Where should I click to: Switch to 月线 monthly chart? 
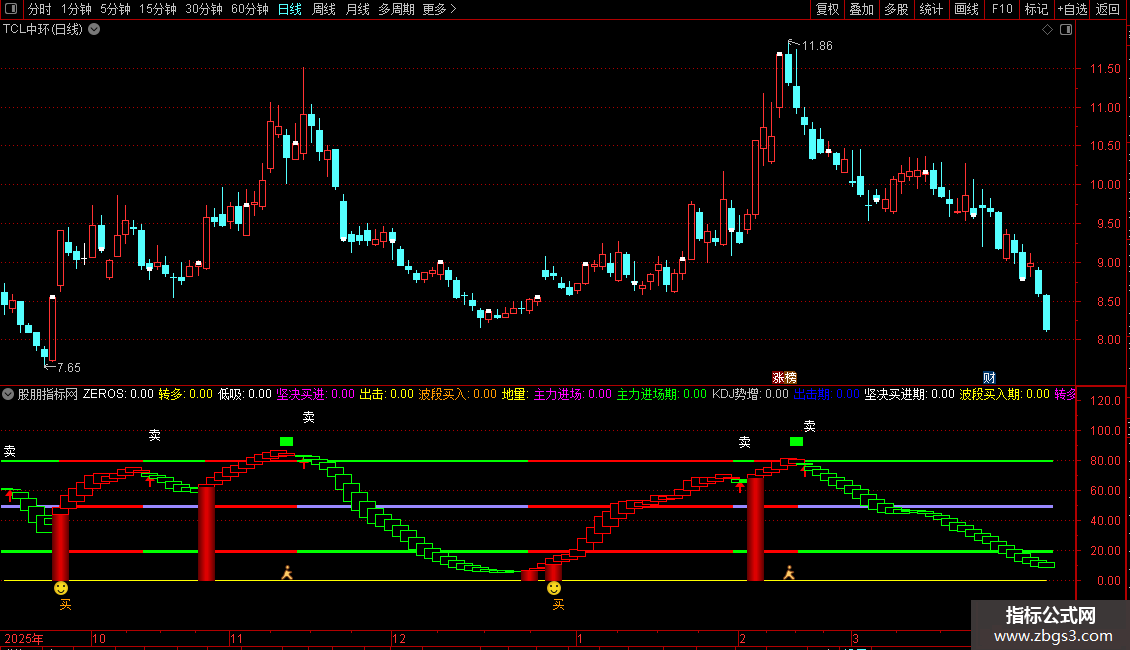tap(357, 9)
